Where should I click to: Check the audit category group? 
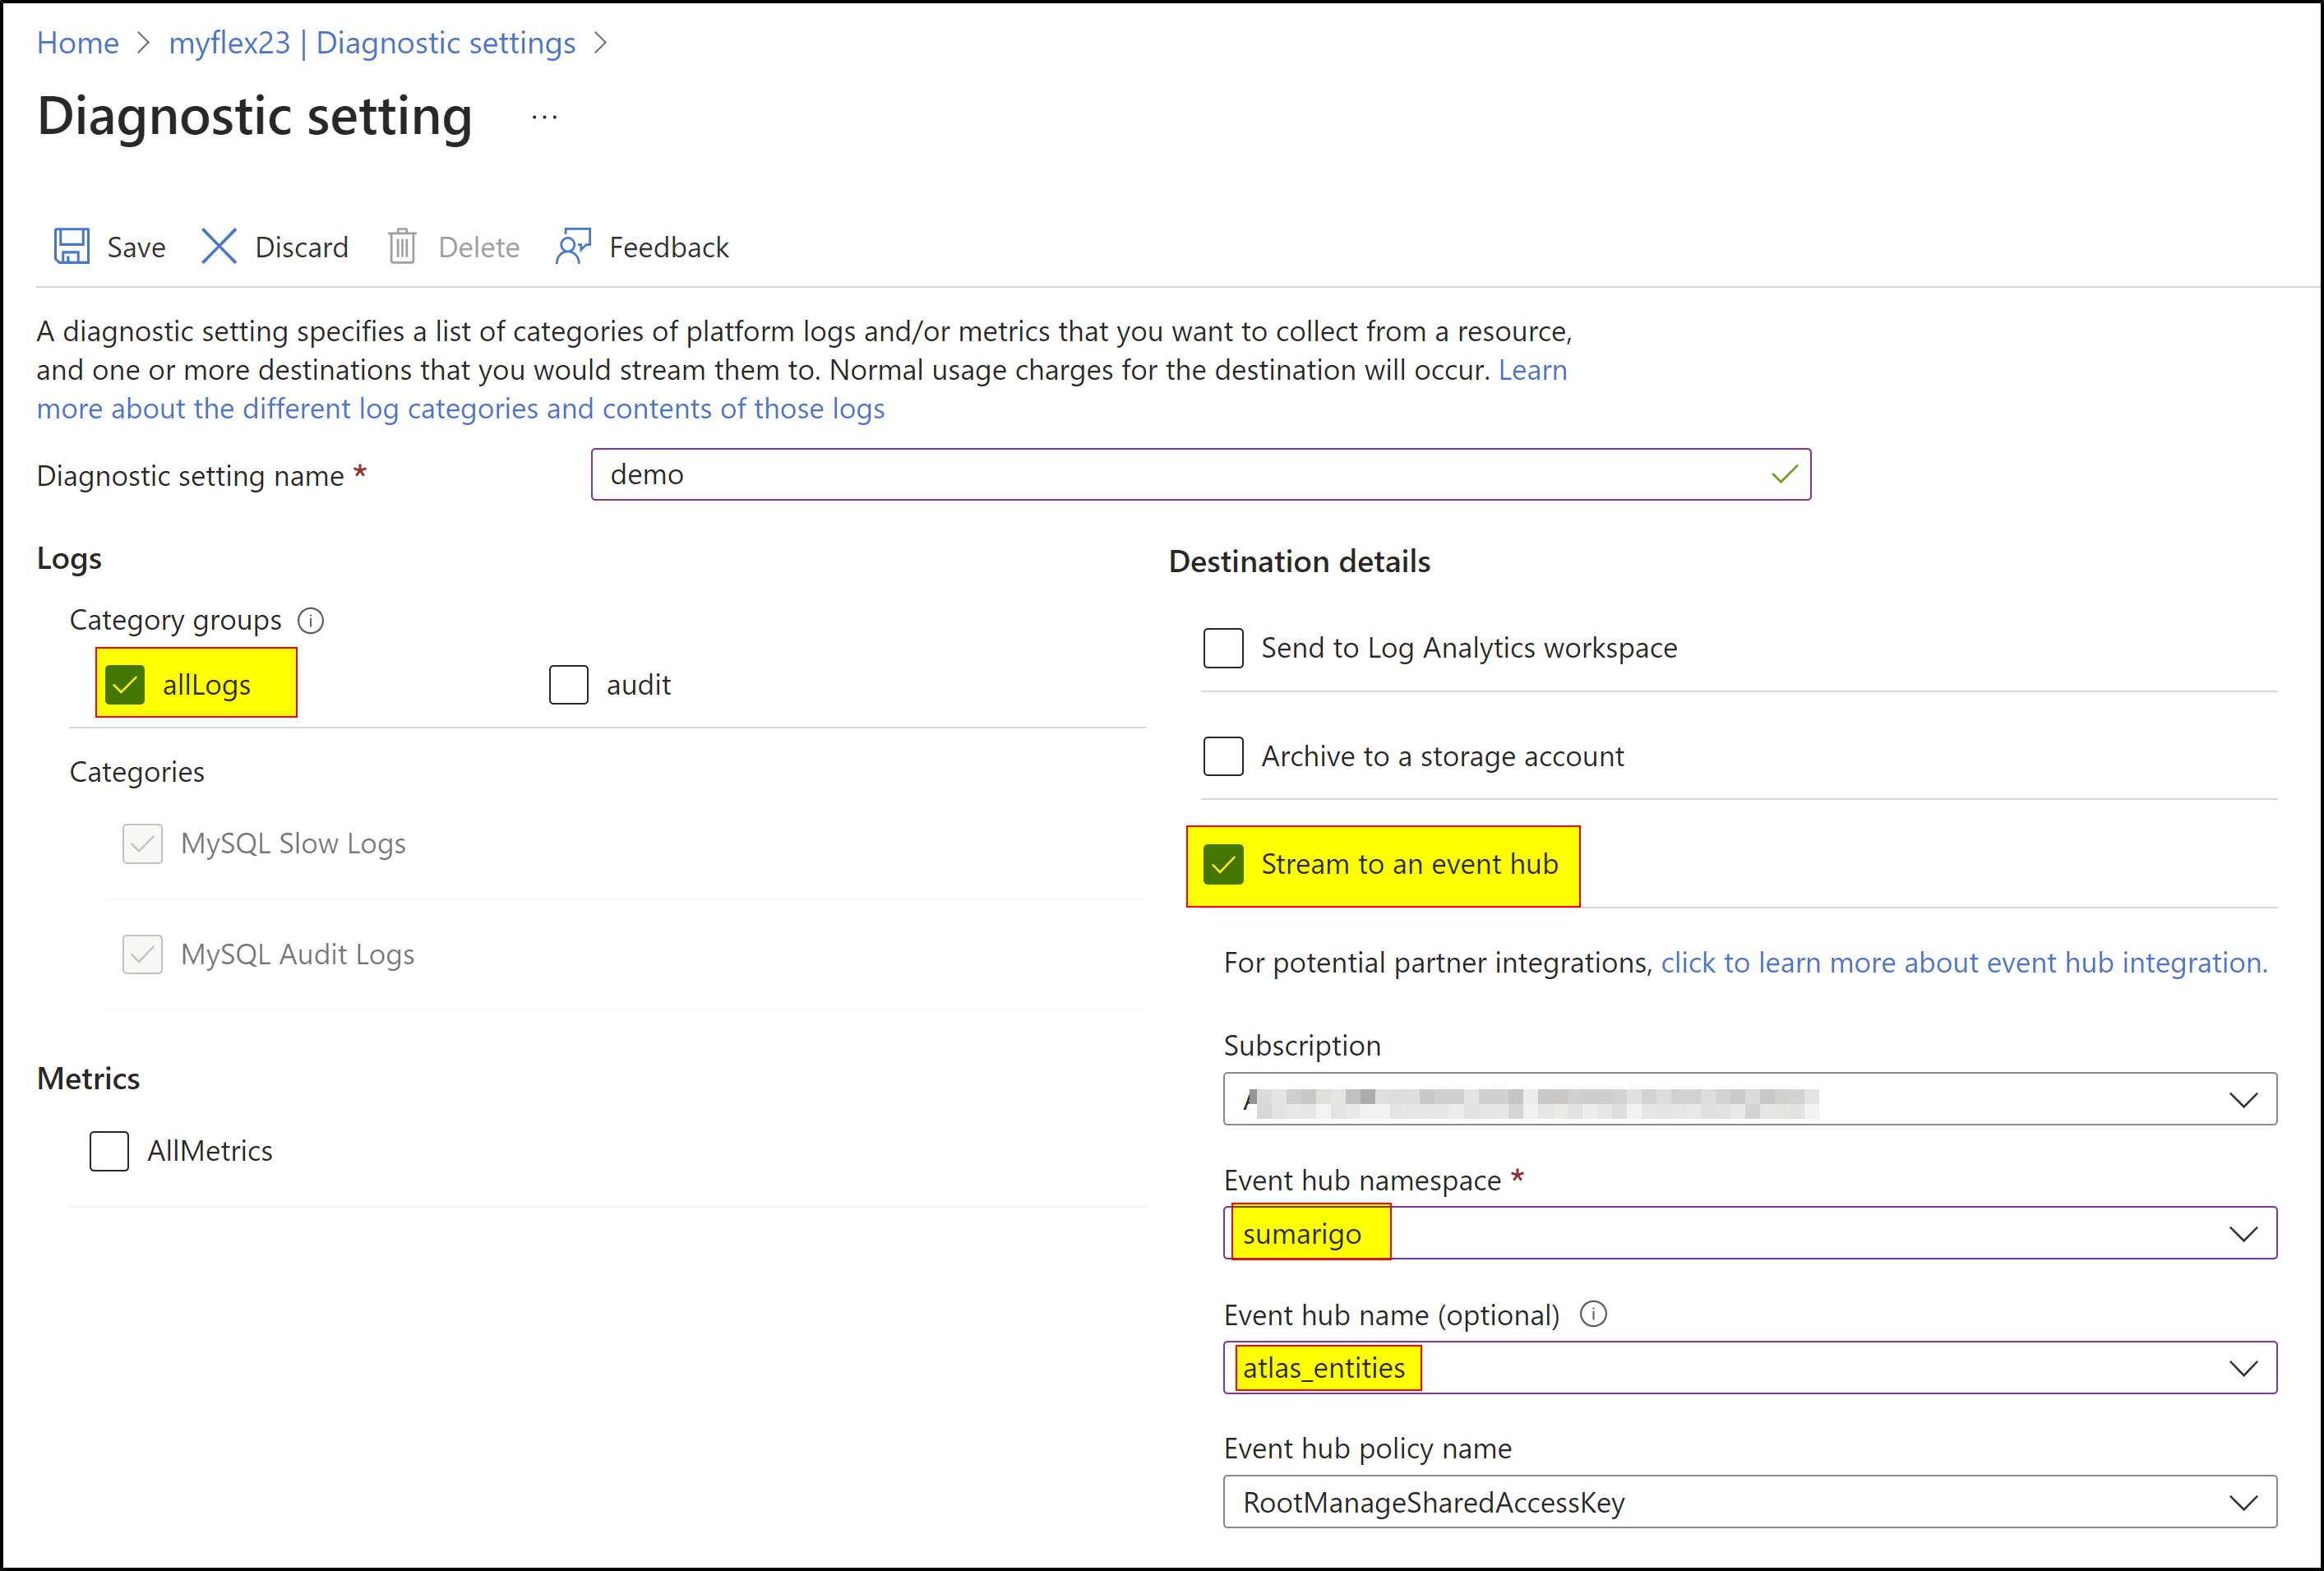[x=568, y=684]
